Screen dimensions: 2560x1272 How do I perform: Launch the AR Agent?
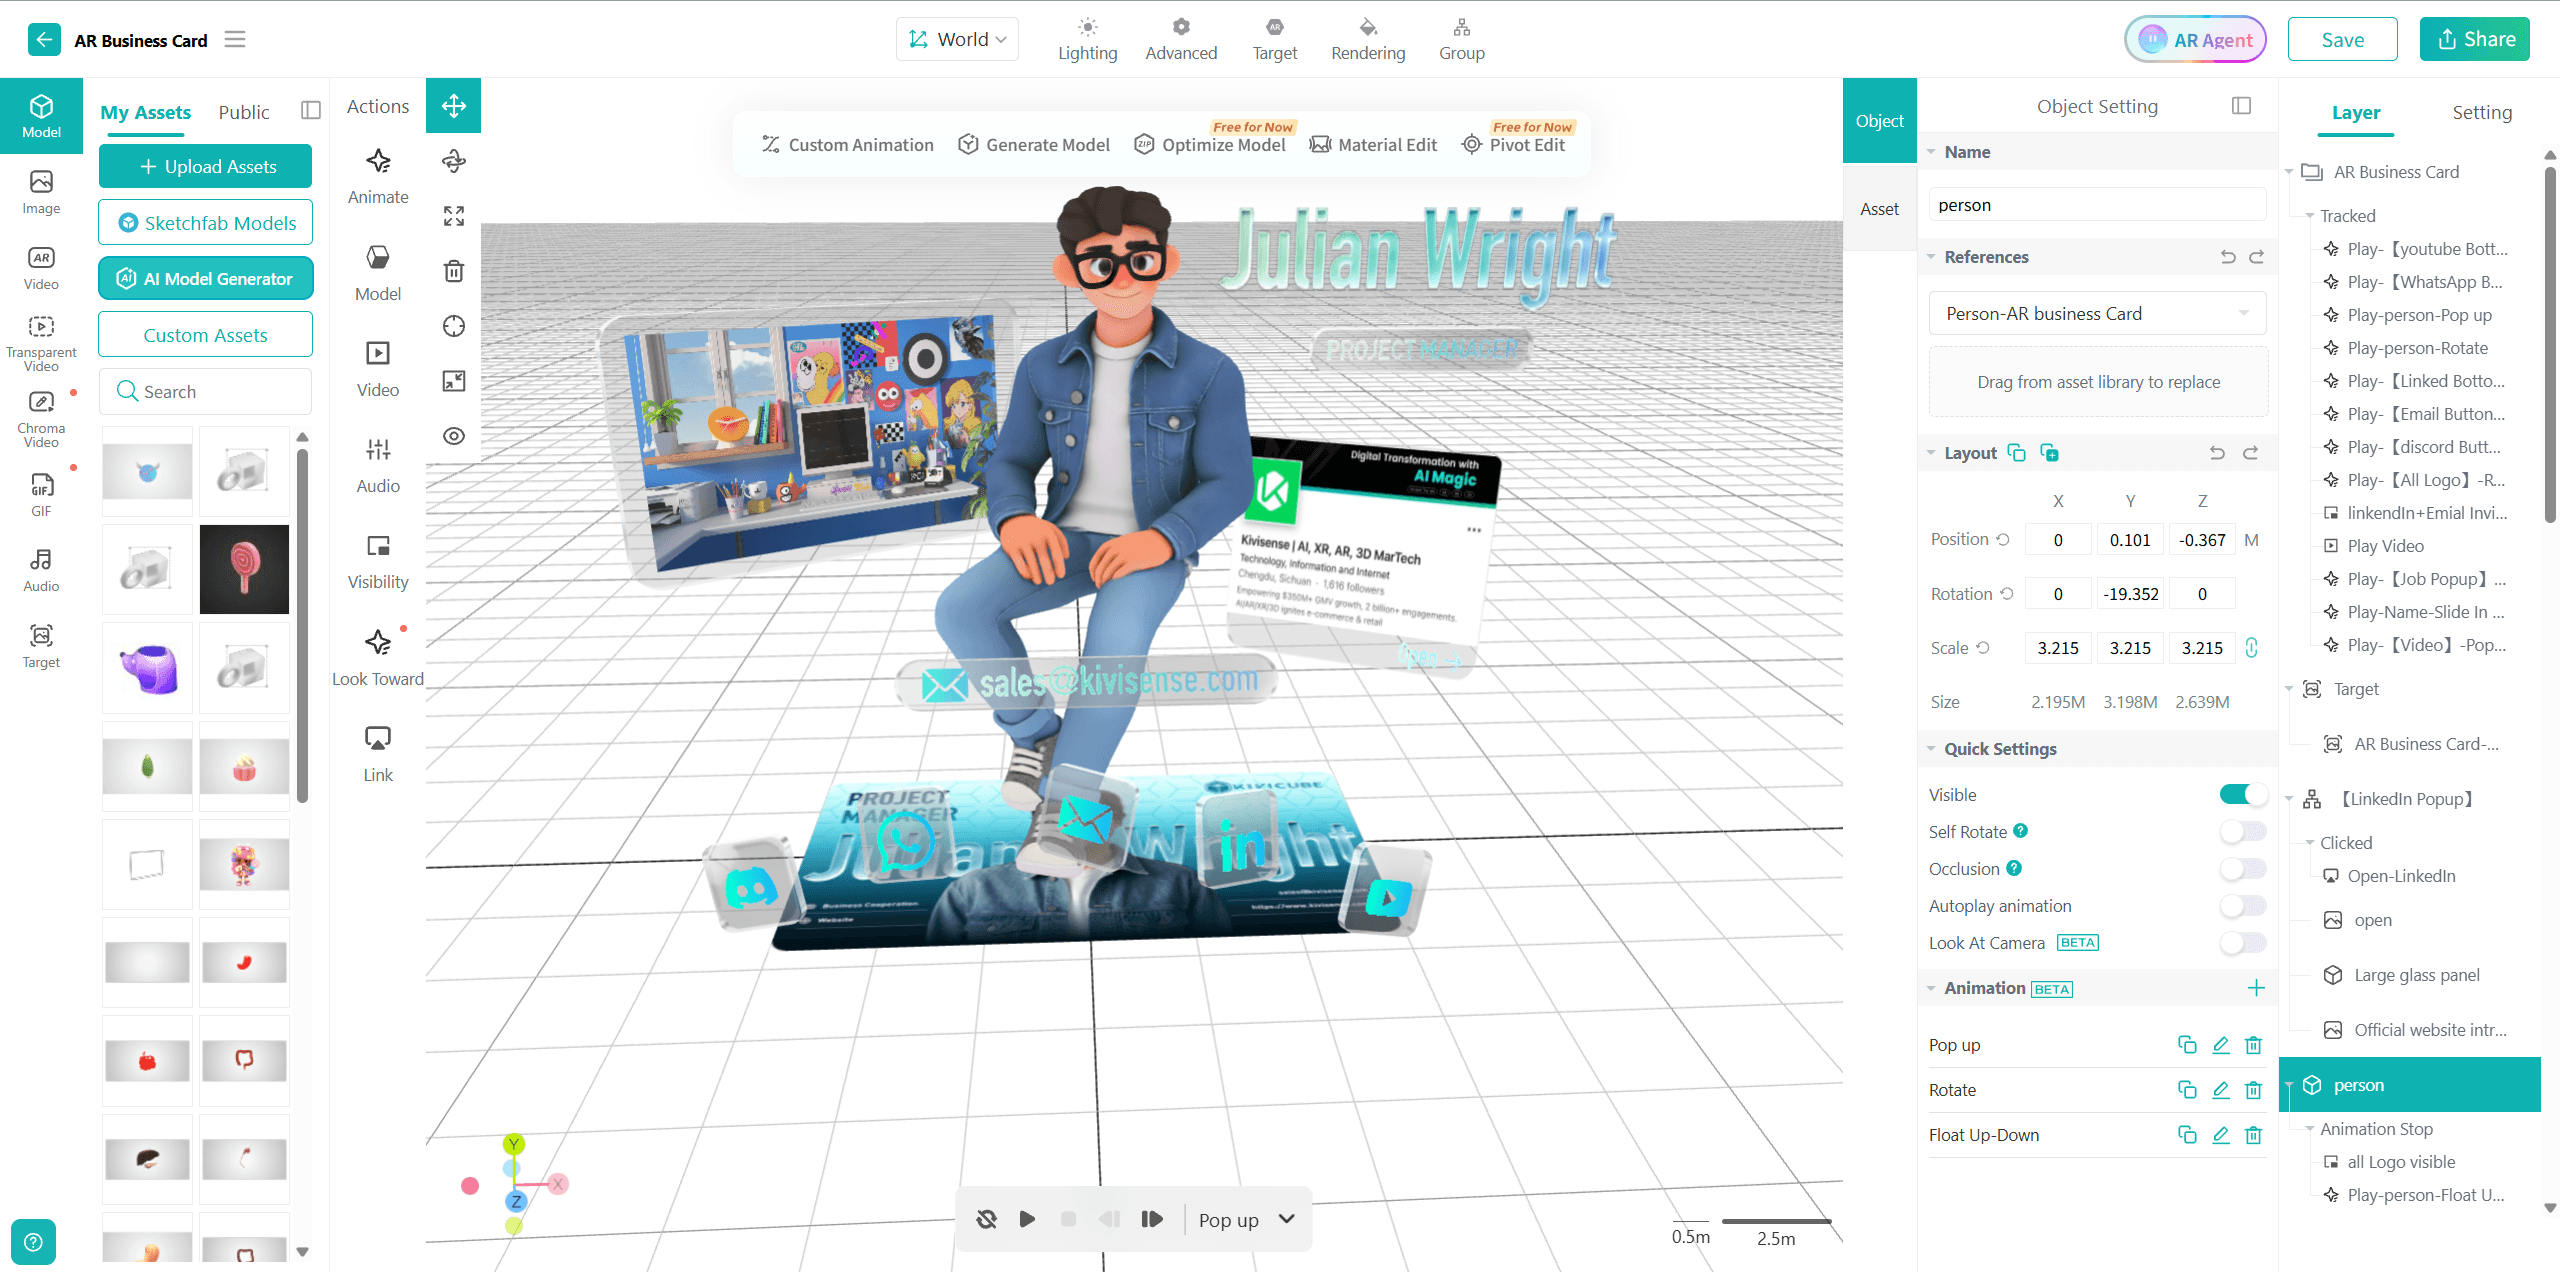(2194, 39)
